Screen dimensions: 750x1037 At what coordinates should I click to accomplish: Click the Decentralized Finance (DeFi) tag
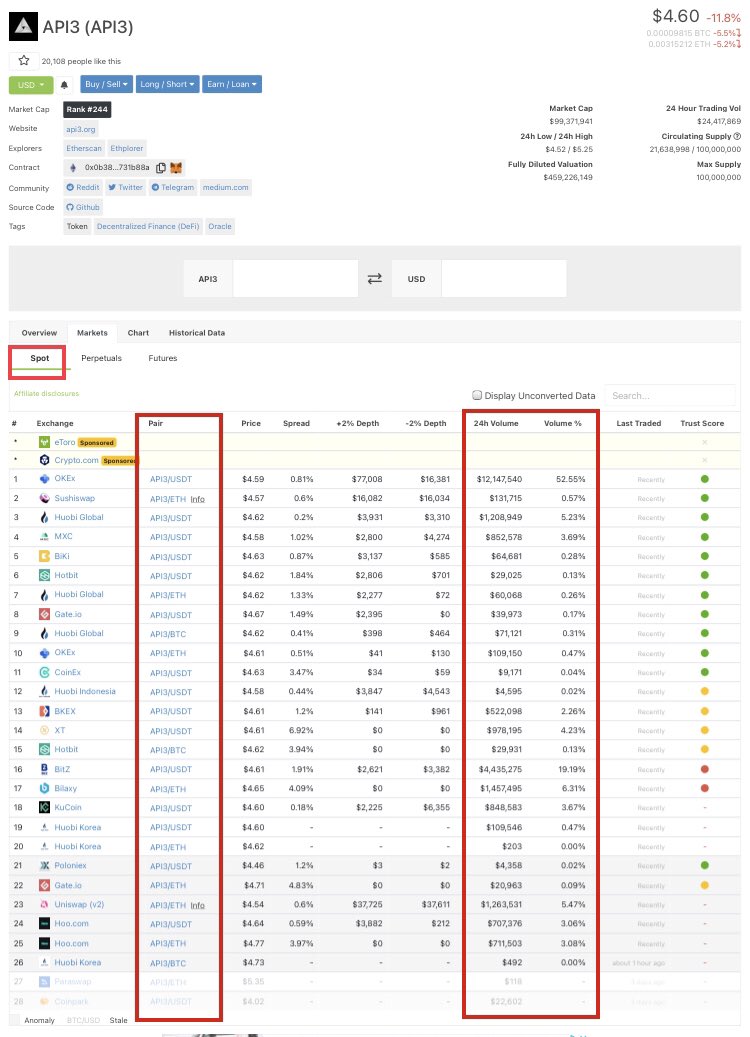point(148,226)
